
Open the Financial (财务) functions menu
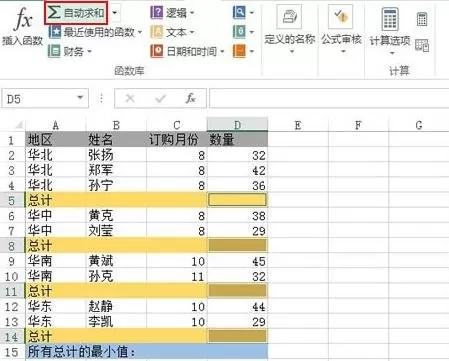tap(70, 51)
